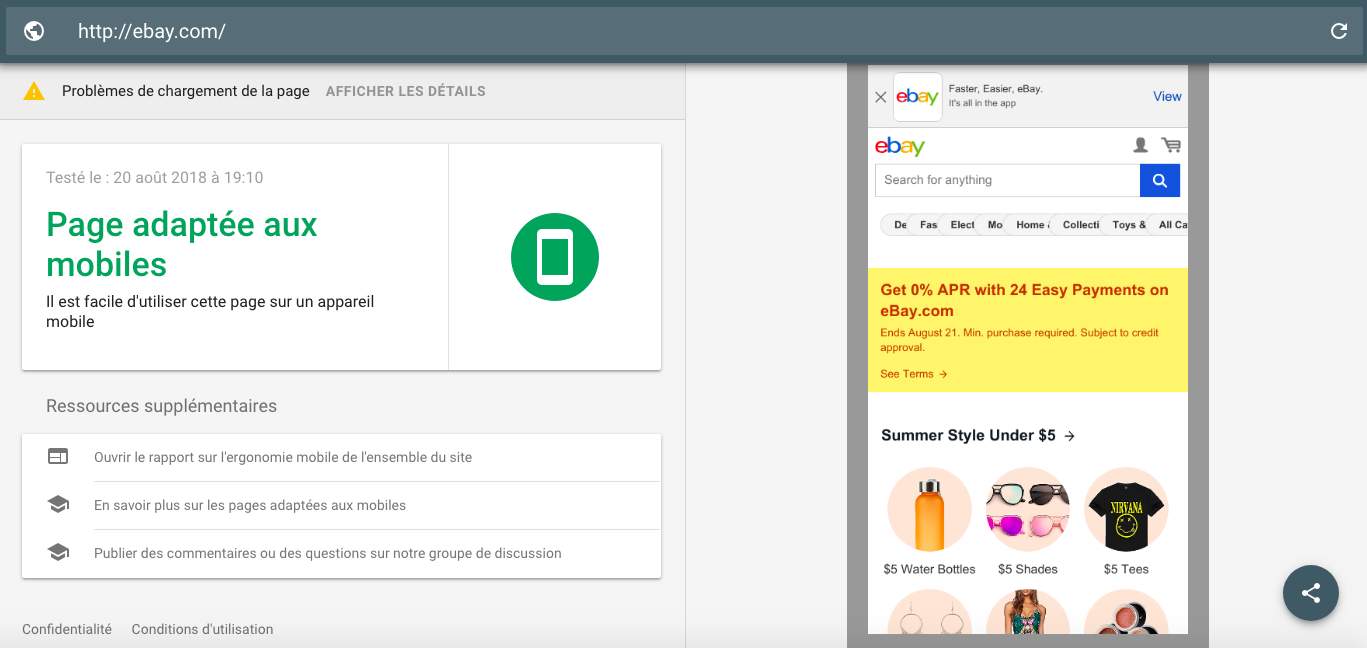The width and height of the screenshot is (1367, 648).
Task: Open Publier des commentaires discussion group link
Action: click(327, 553)
